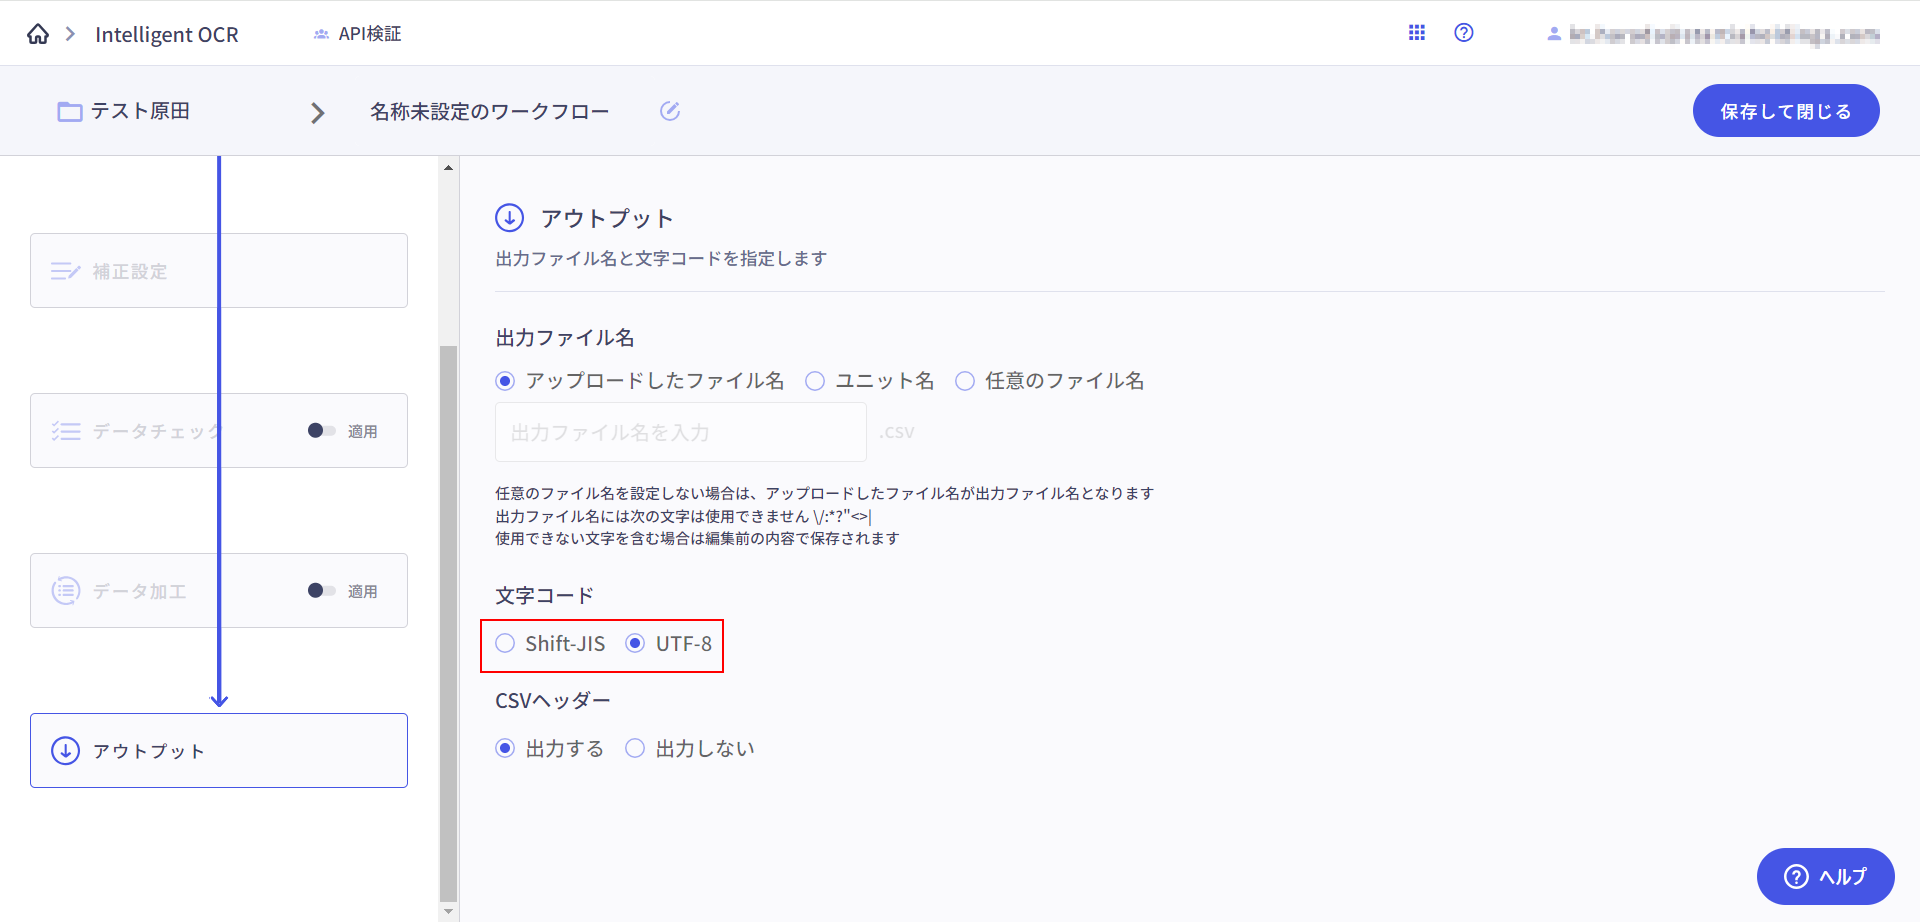Click the 名称未設定のワークフロー title
The image size is (1920, 922).
490,112
